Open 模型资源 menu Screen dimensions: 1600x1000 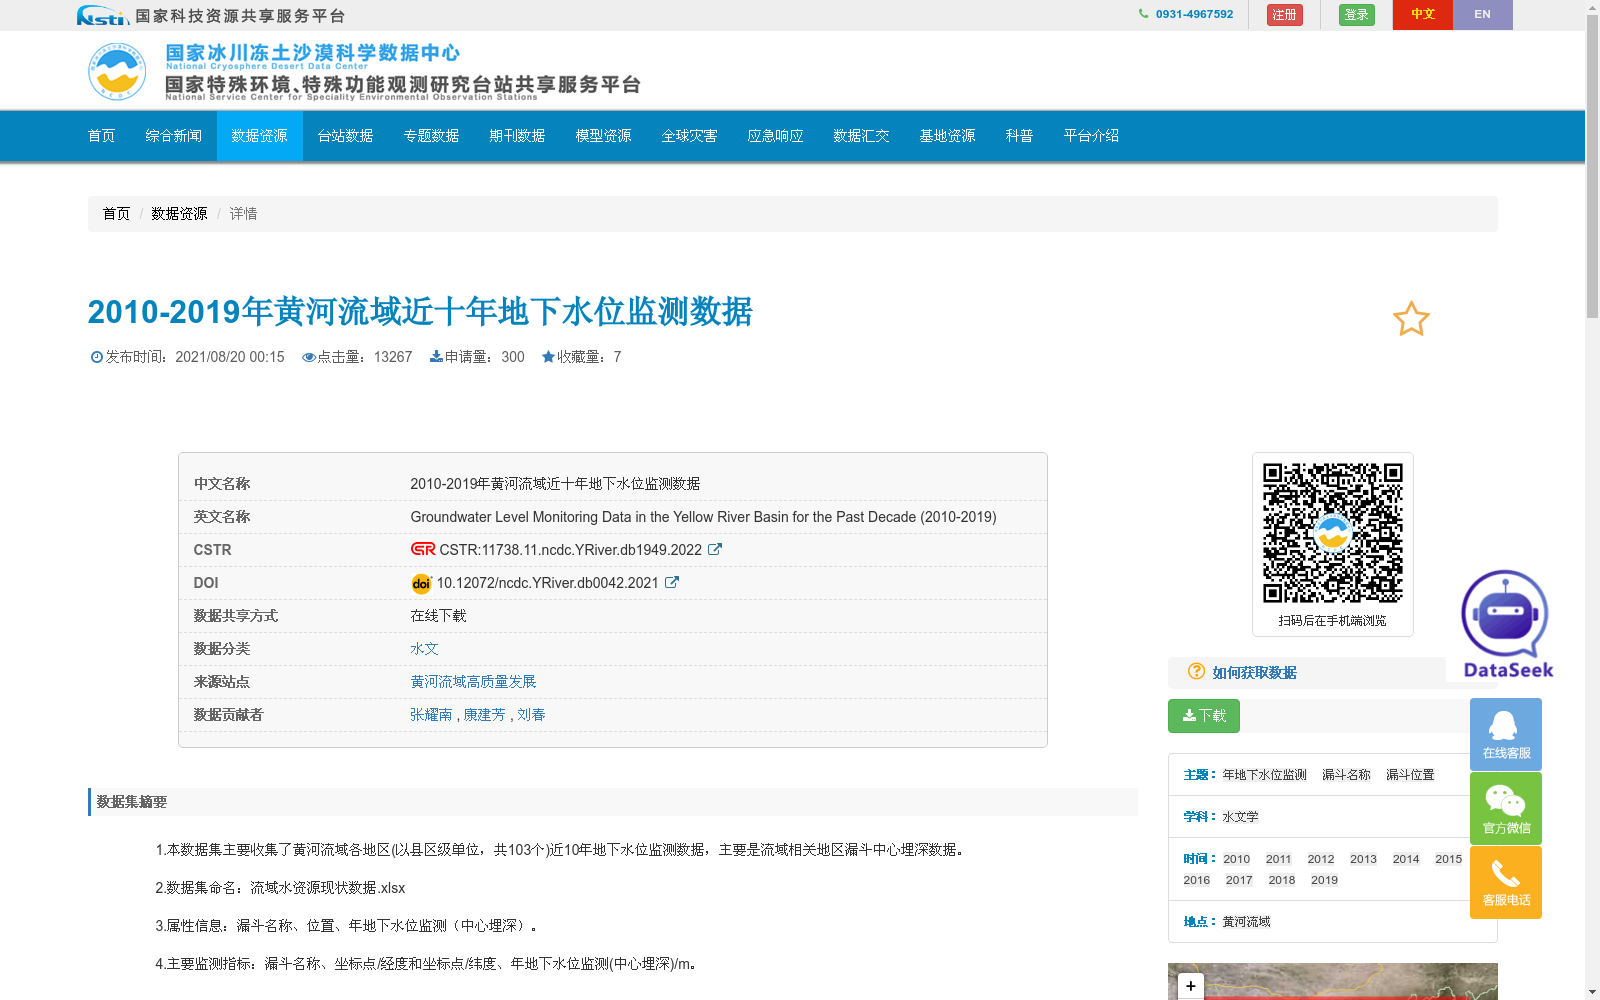[x=604, y=136]
